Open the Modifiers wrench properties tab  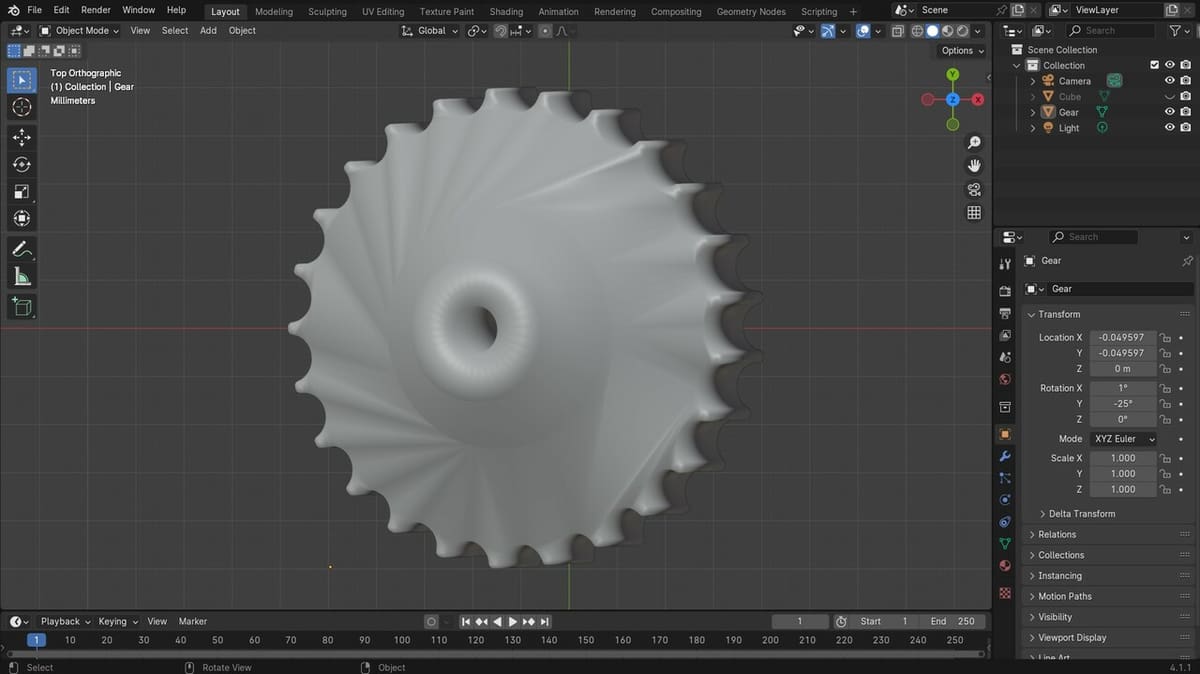point(1005,456)
